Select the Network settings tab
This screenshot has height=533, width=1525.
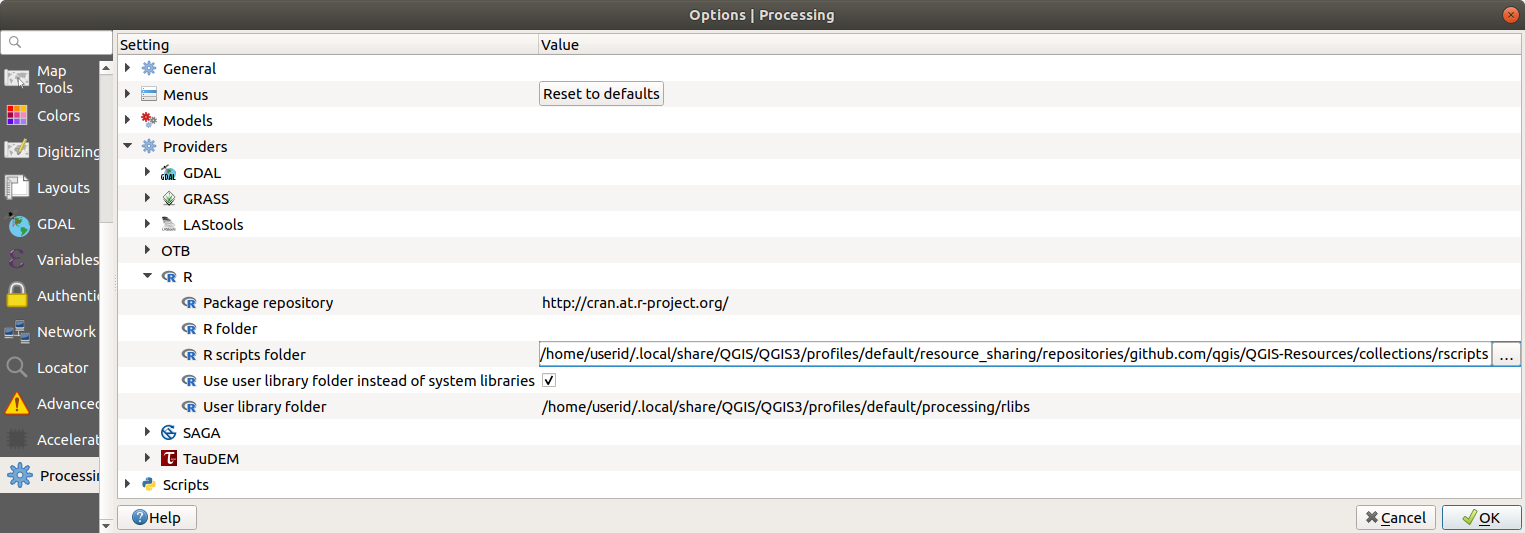point(50,332)
